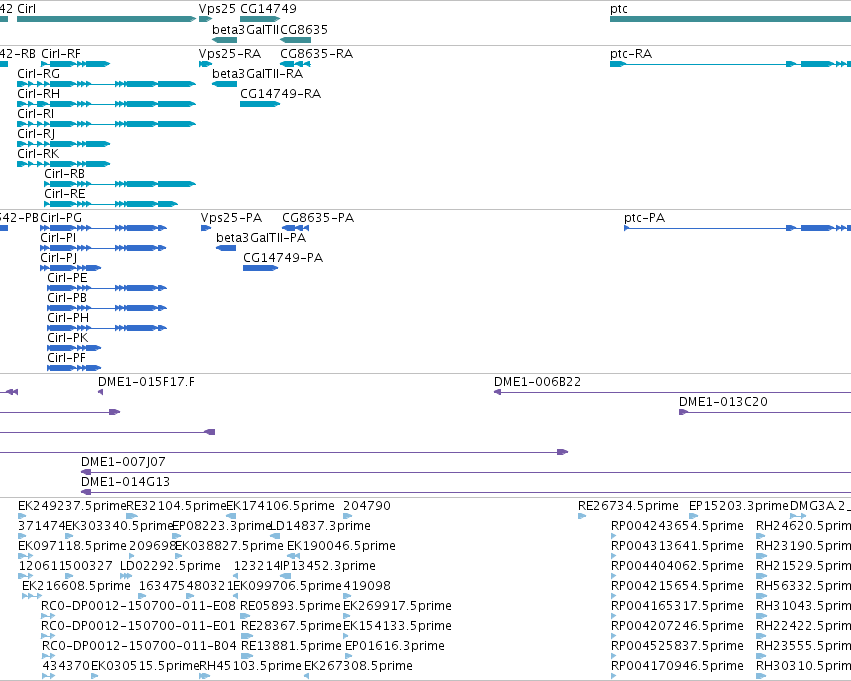Select the Vps25 gene label
The image size is (851, 681).
217,9
